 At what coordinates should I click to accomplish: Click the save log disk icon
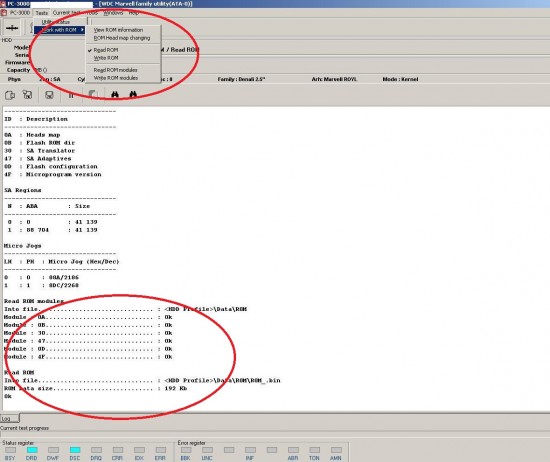pyautogui.click(x=49, y=95)
